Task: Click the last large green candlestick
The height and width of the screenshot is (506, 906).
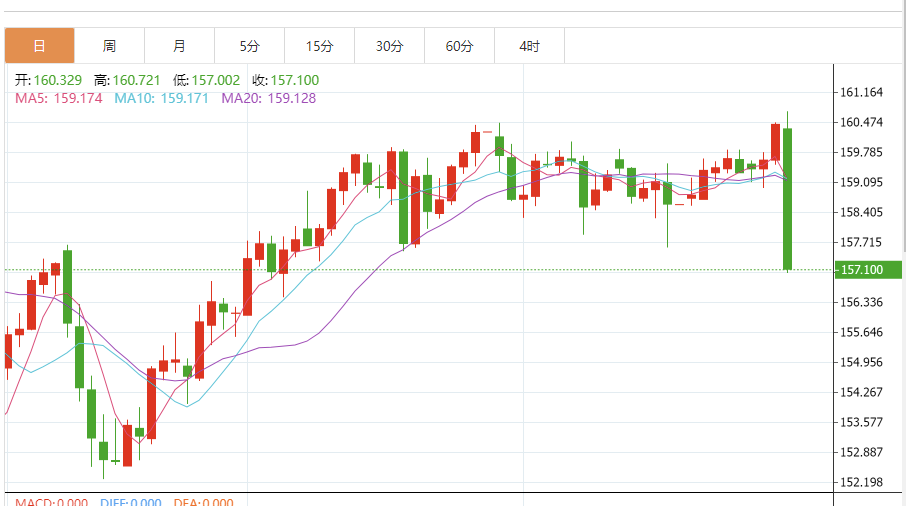Action: tap(788, 198)
